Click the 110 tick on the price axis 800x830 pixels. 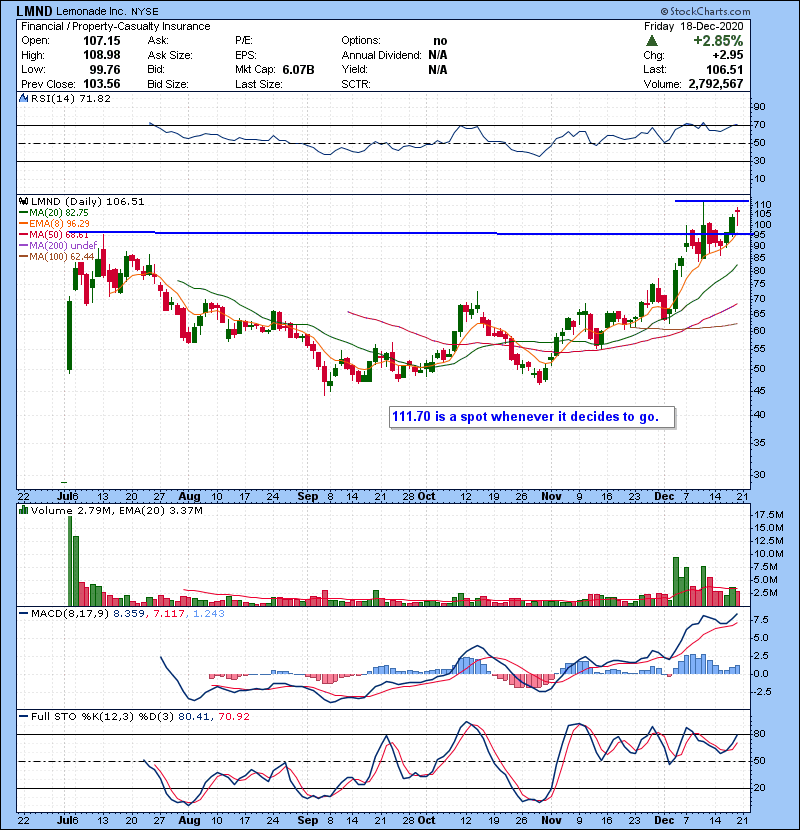pos(762,204)
